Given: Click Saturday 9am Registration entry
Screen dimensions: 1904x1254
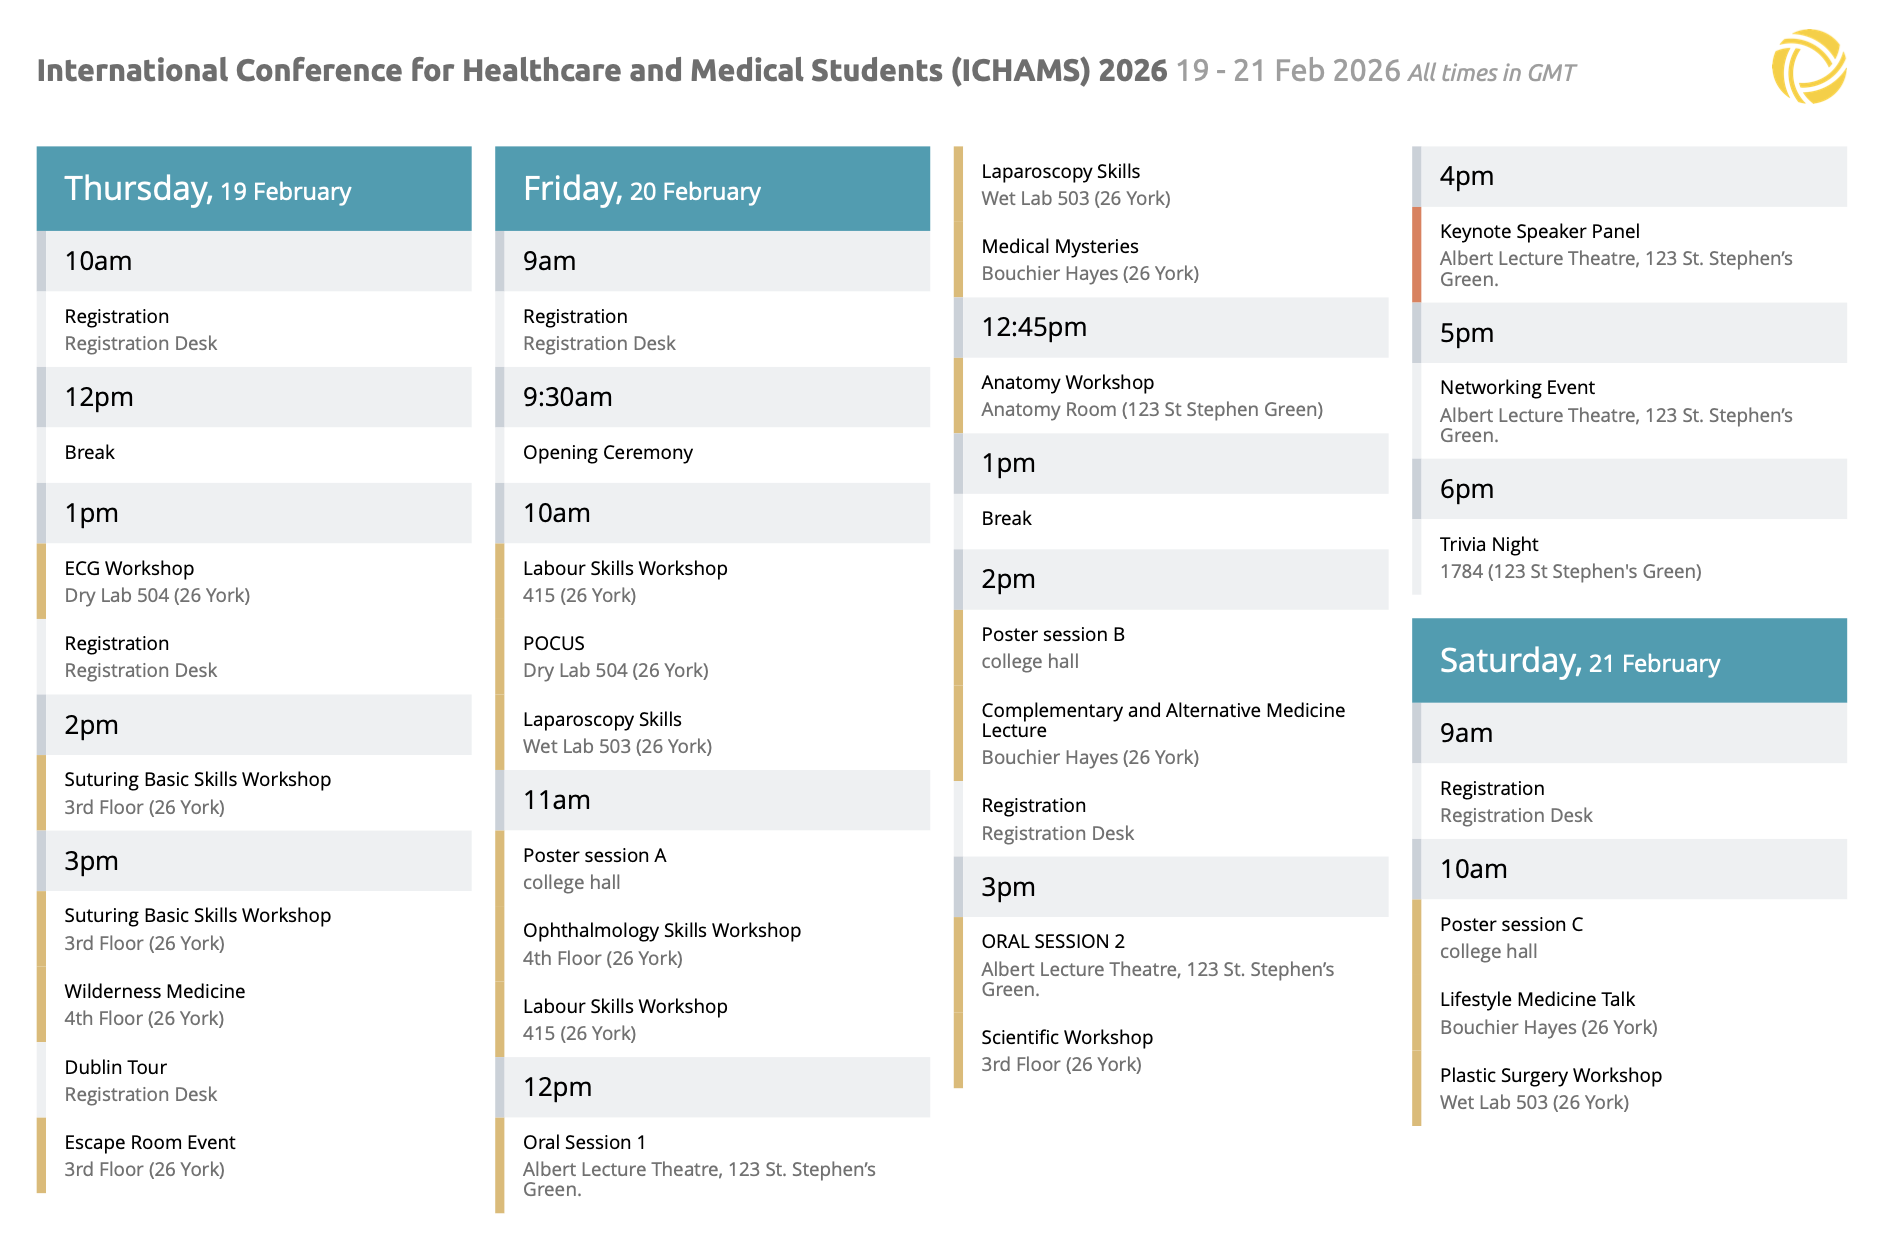Looking at the screenshot, I should 1629,801.
